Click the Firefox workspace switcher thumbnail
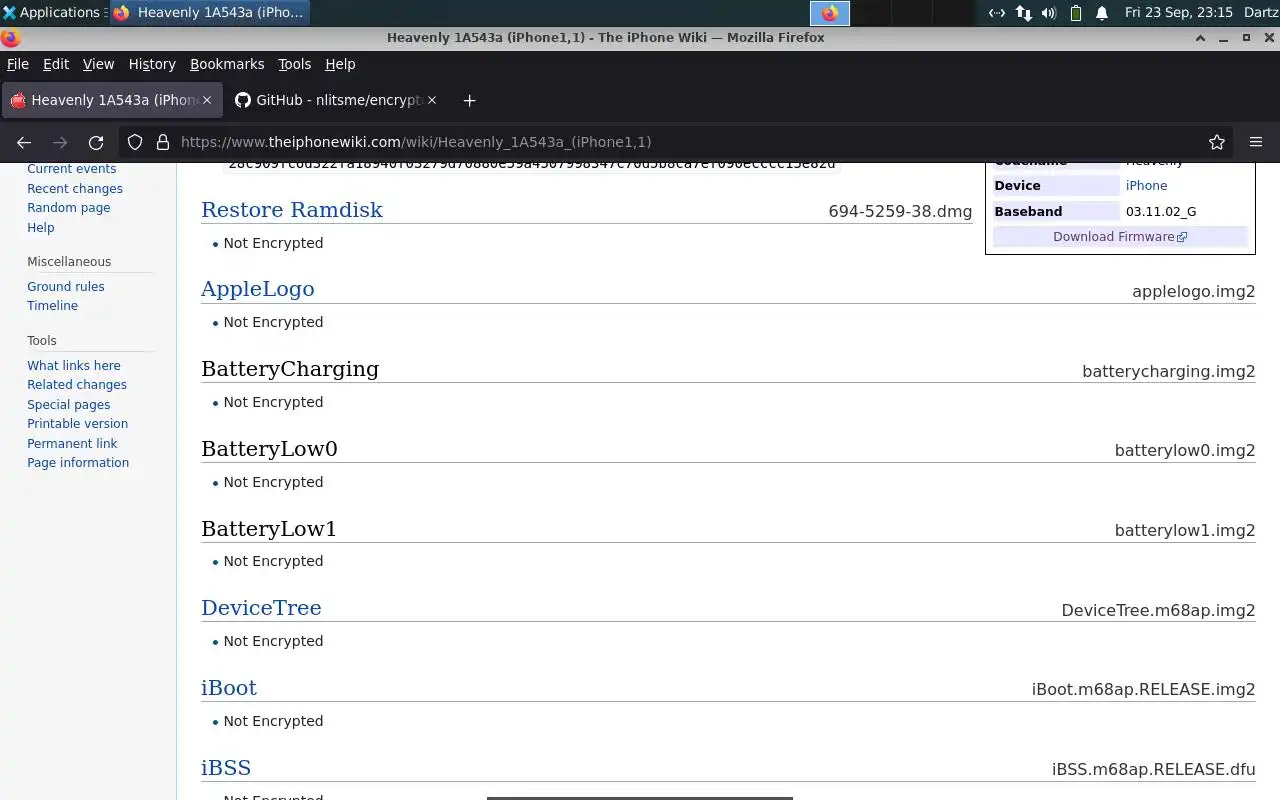The height and width of the screenshot is (800, 1280). pos(829,13)
